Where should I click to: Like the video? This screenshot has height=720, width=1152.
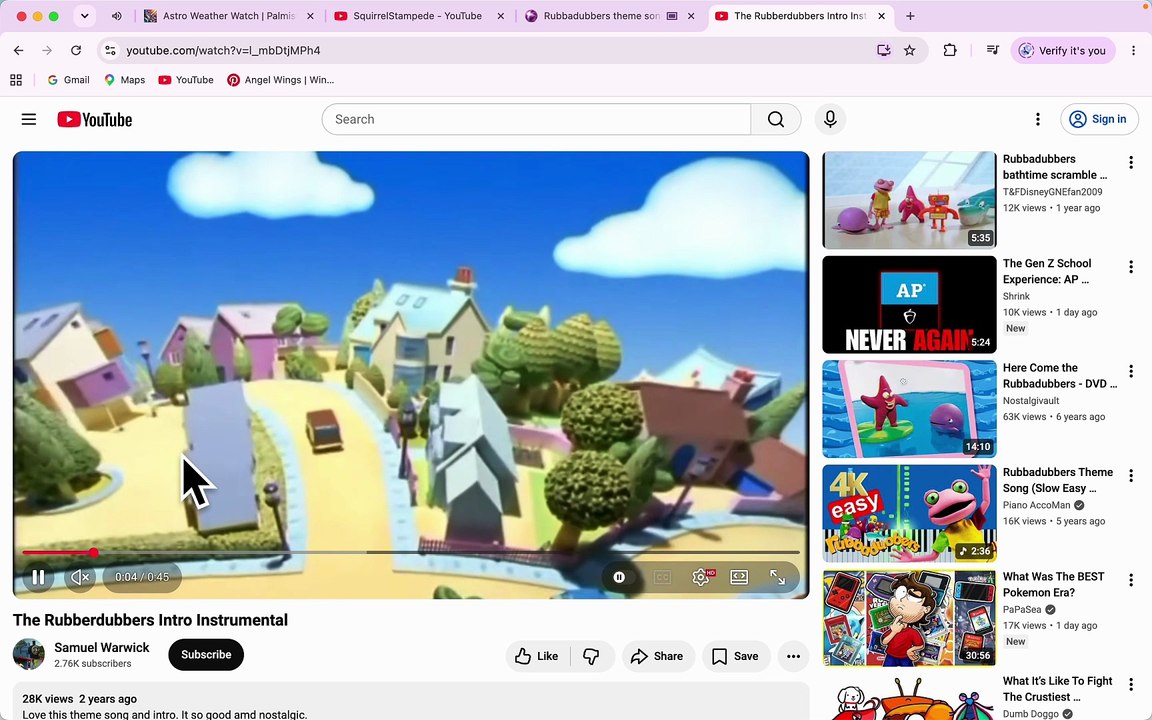tap(537, 656)
